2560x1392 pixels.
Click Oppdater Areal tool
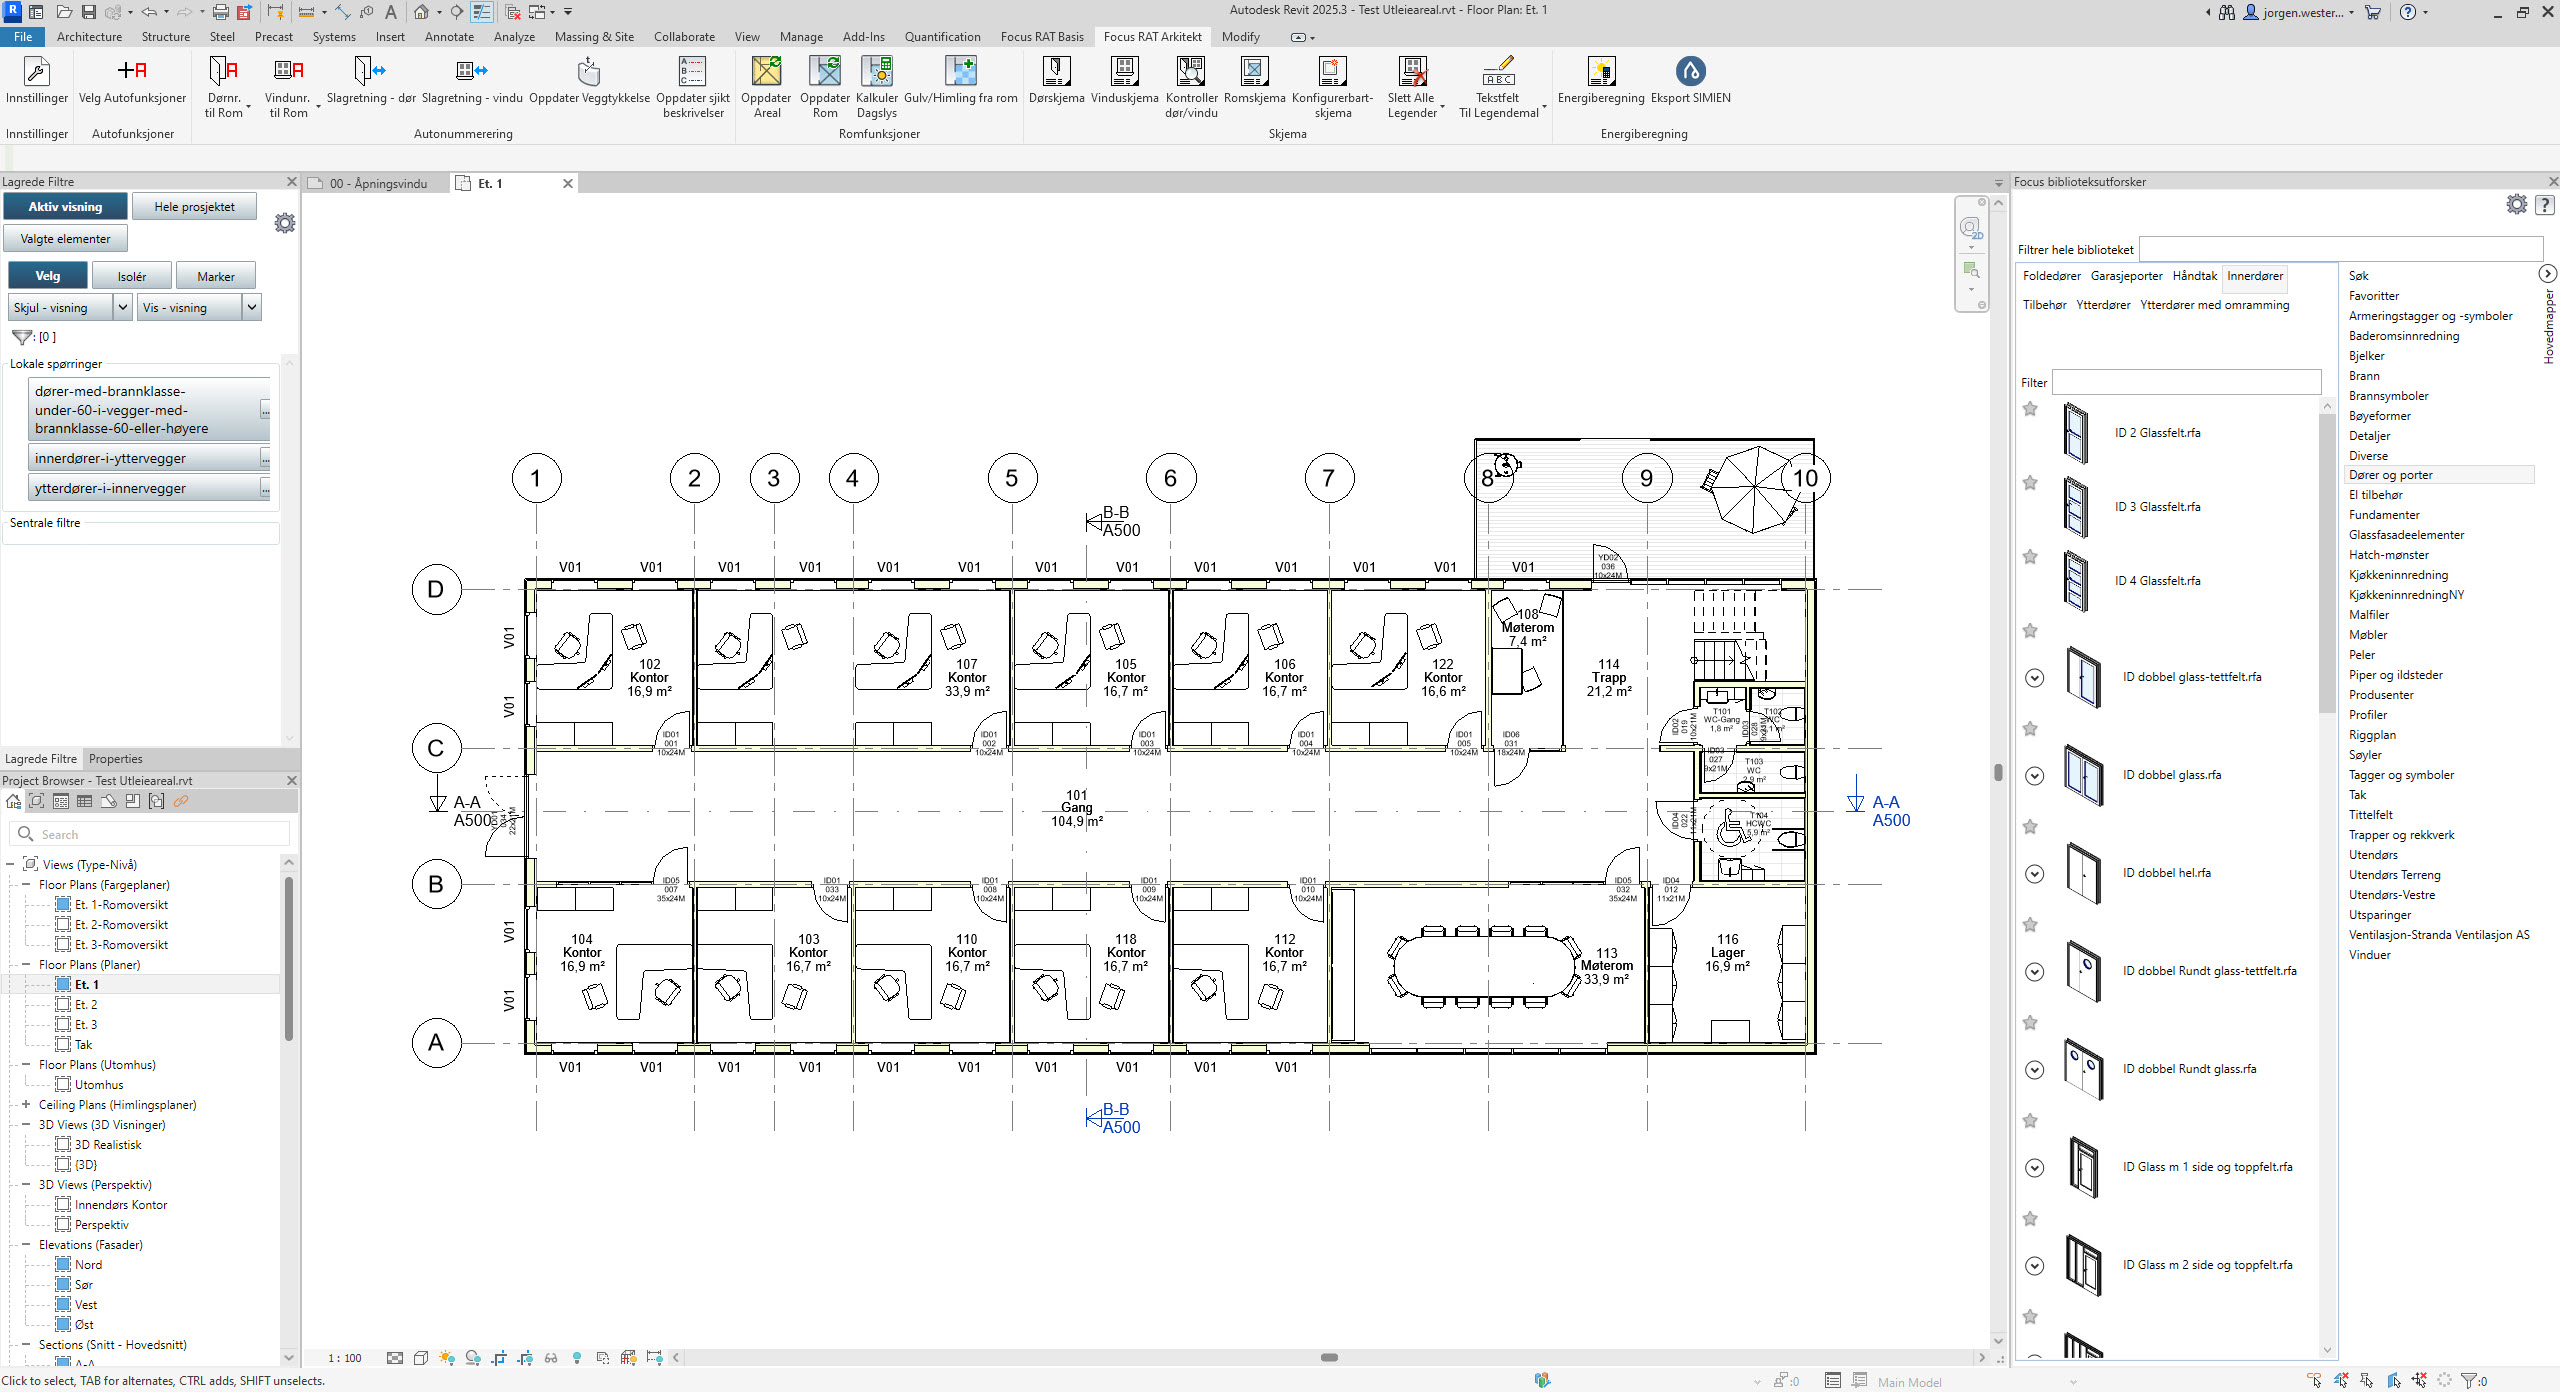(x=767, y=86)
